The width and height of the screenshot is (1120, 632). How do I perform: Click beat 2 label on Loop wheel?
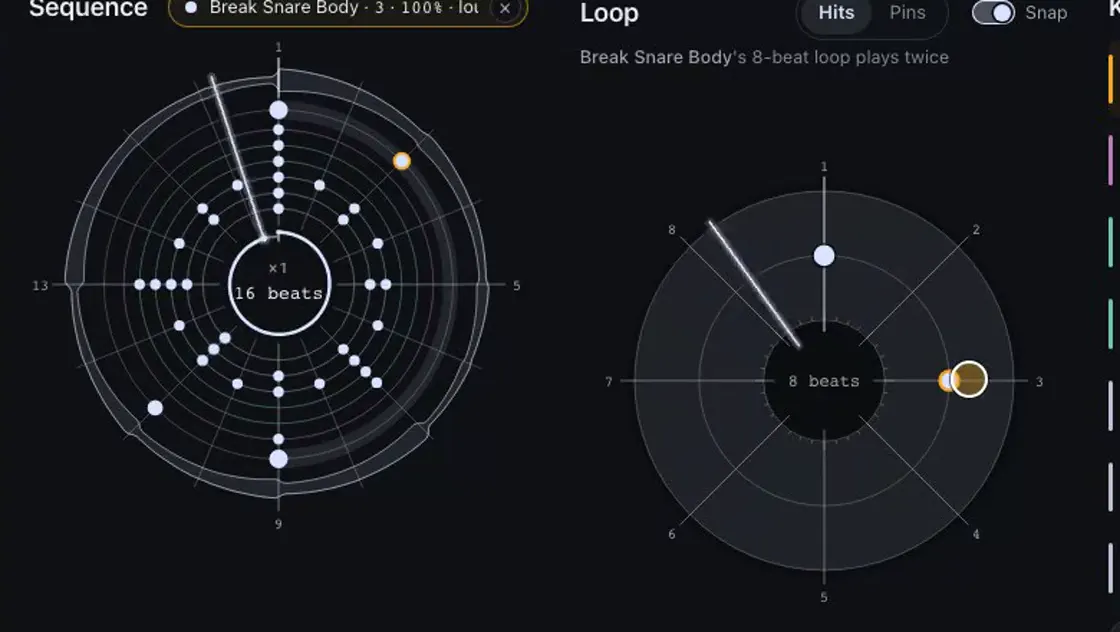pos(976,230)
